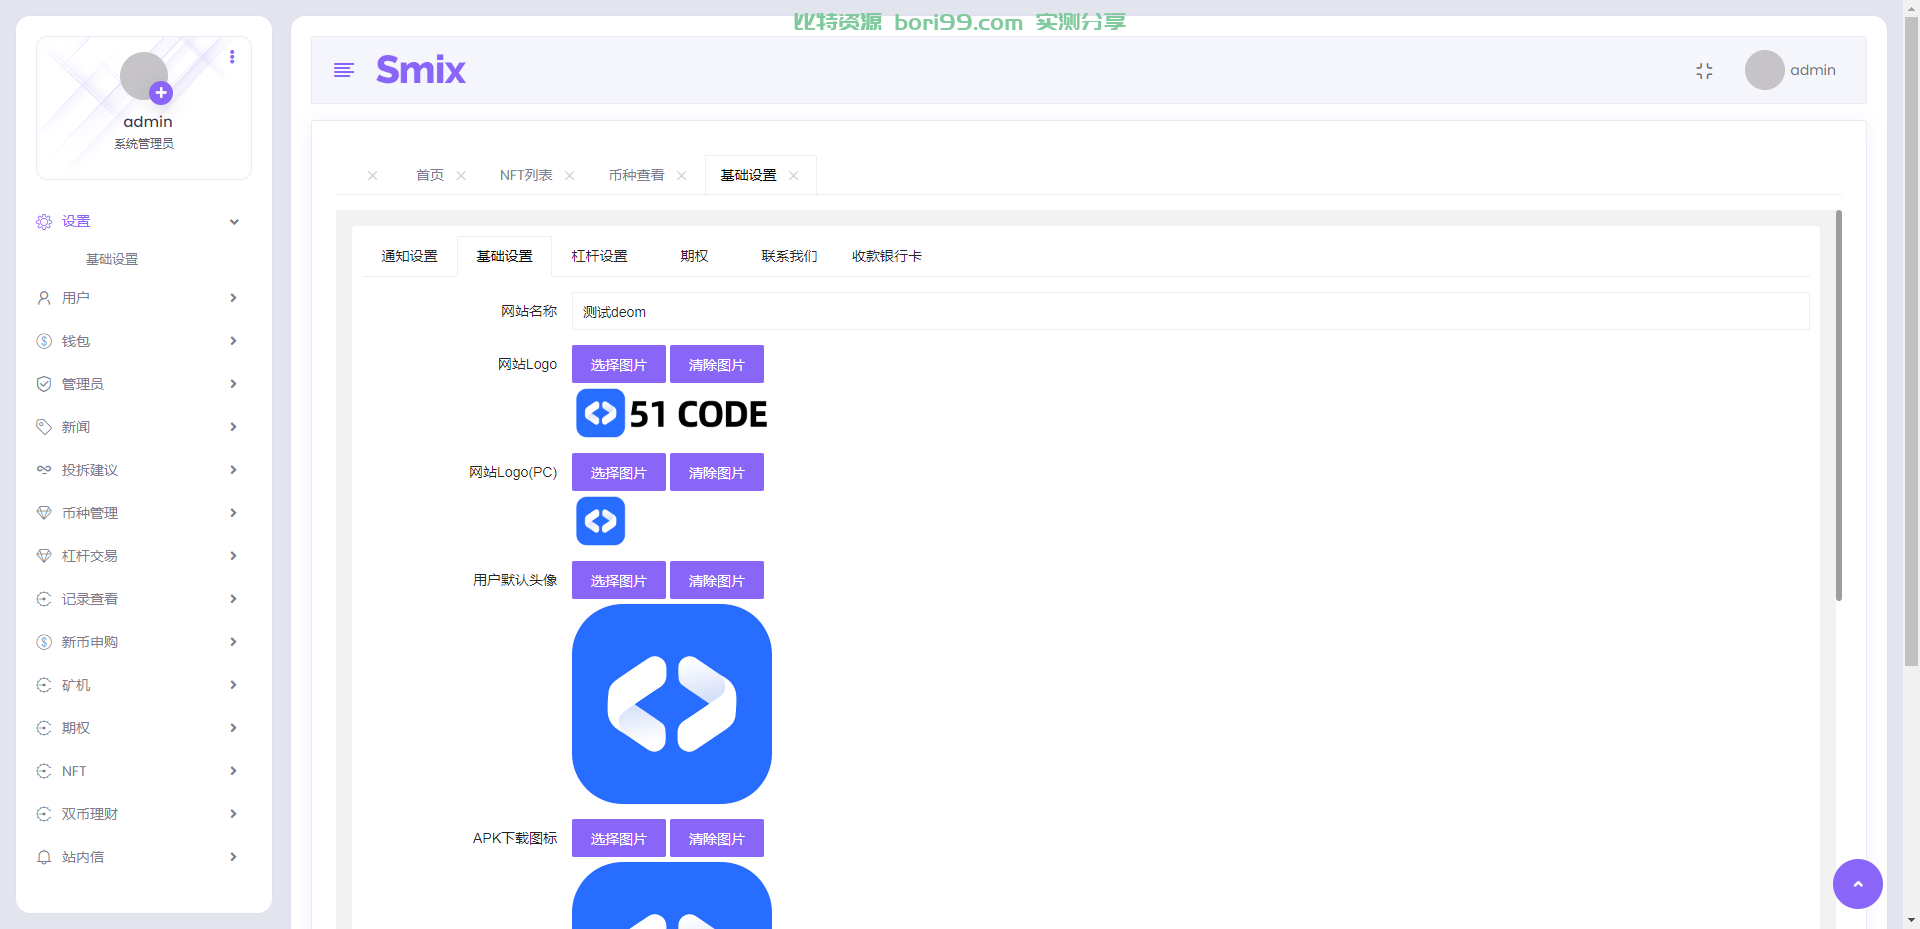Clear the APK下载图标 image
1920x929 pixels.
coord(717,838)
